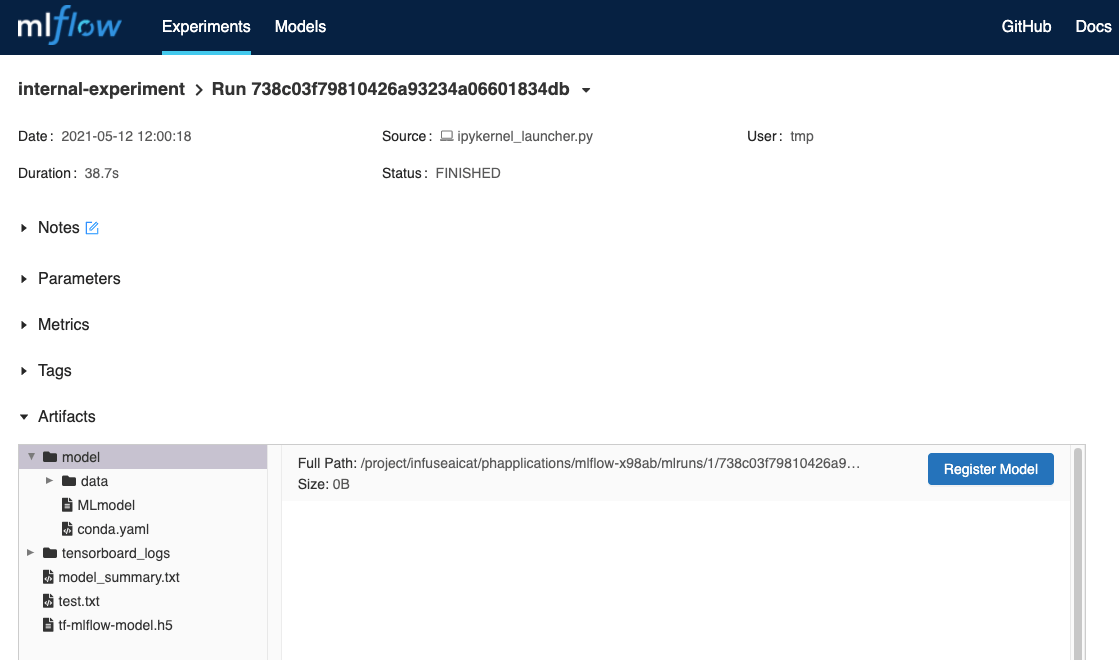The width and height of the screenshot is (1119, 660).
Task: Open the ipykernel_launcher.py source link
Action: click(525, 136)
